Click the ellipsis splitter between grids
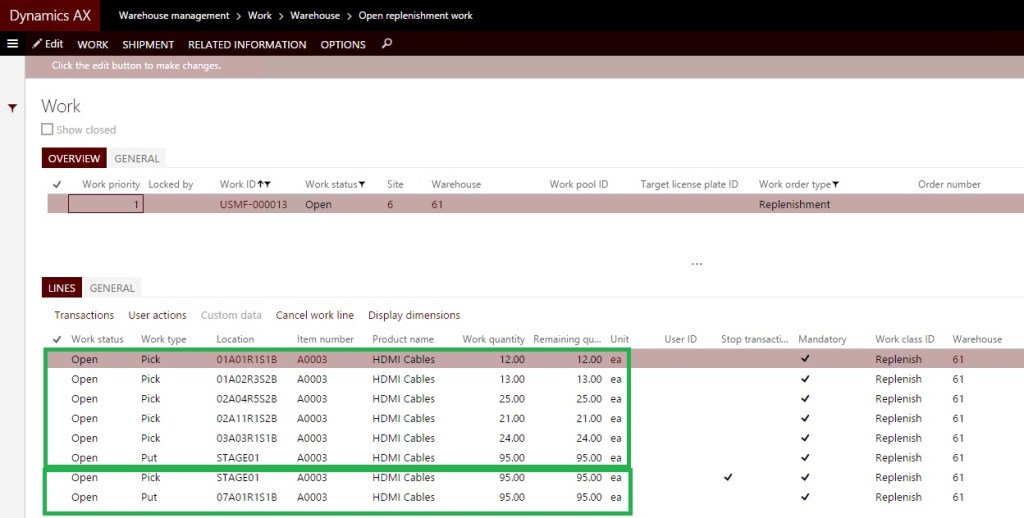 (x=697, y=265)
